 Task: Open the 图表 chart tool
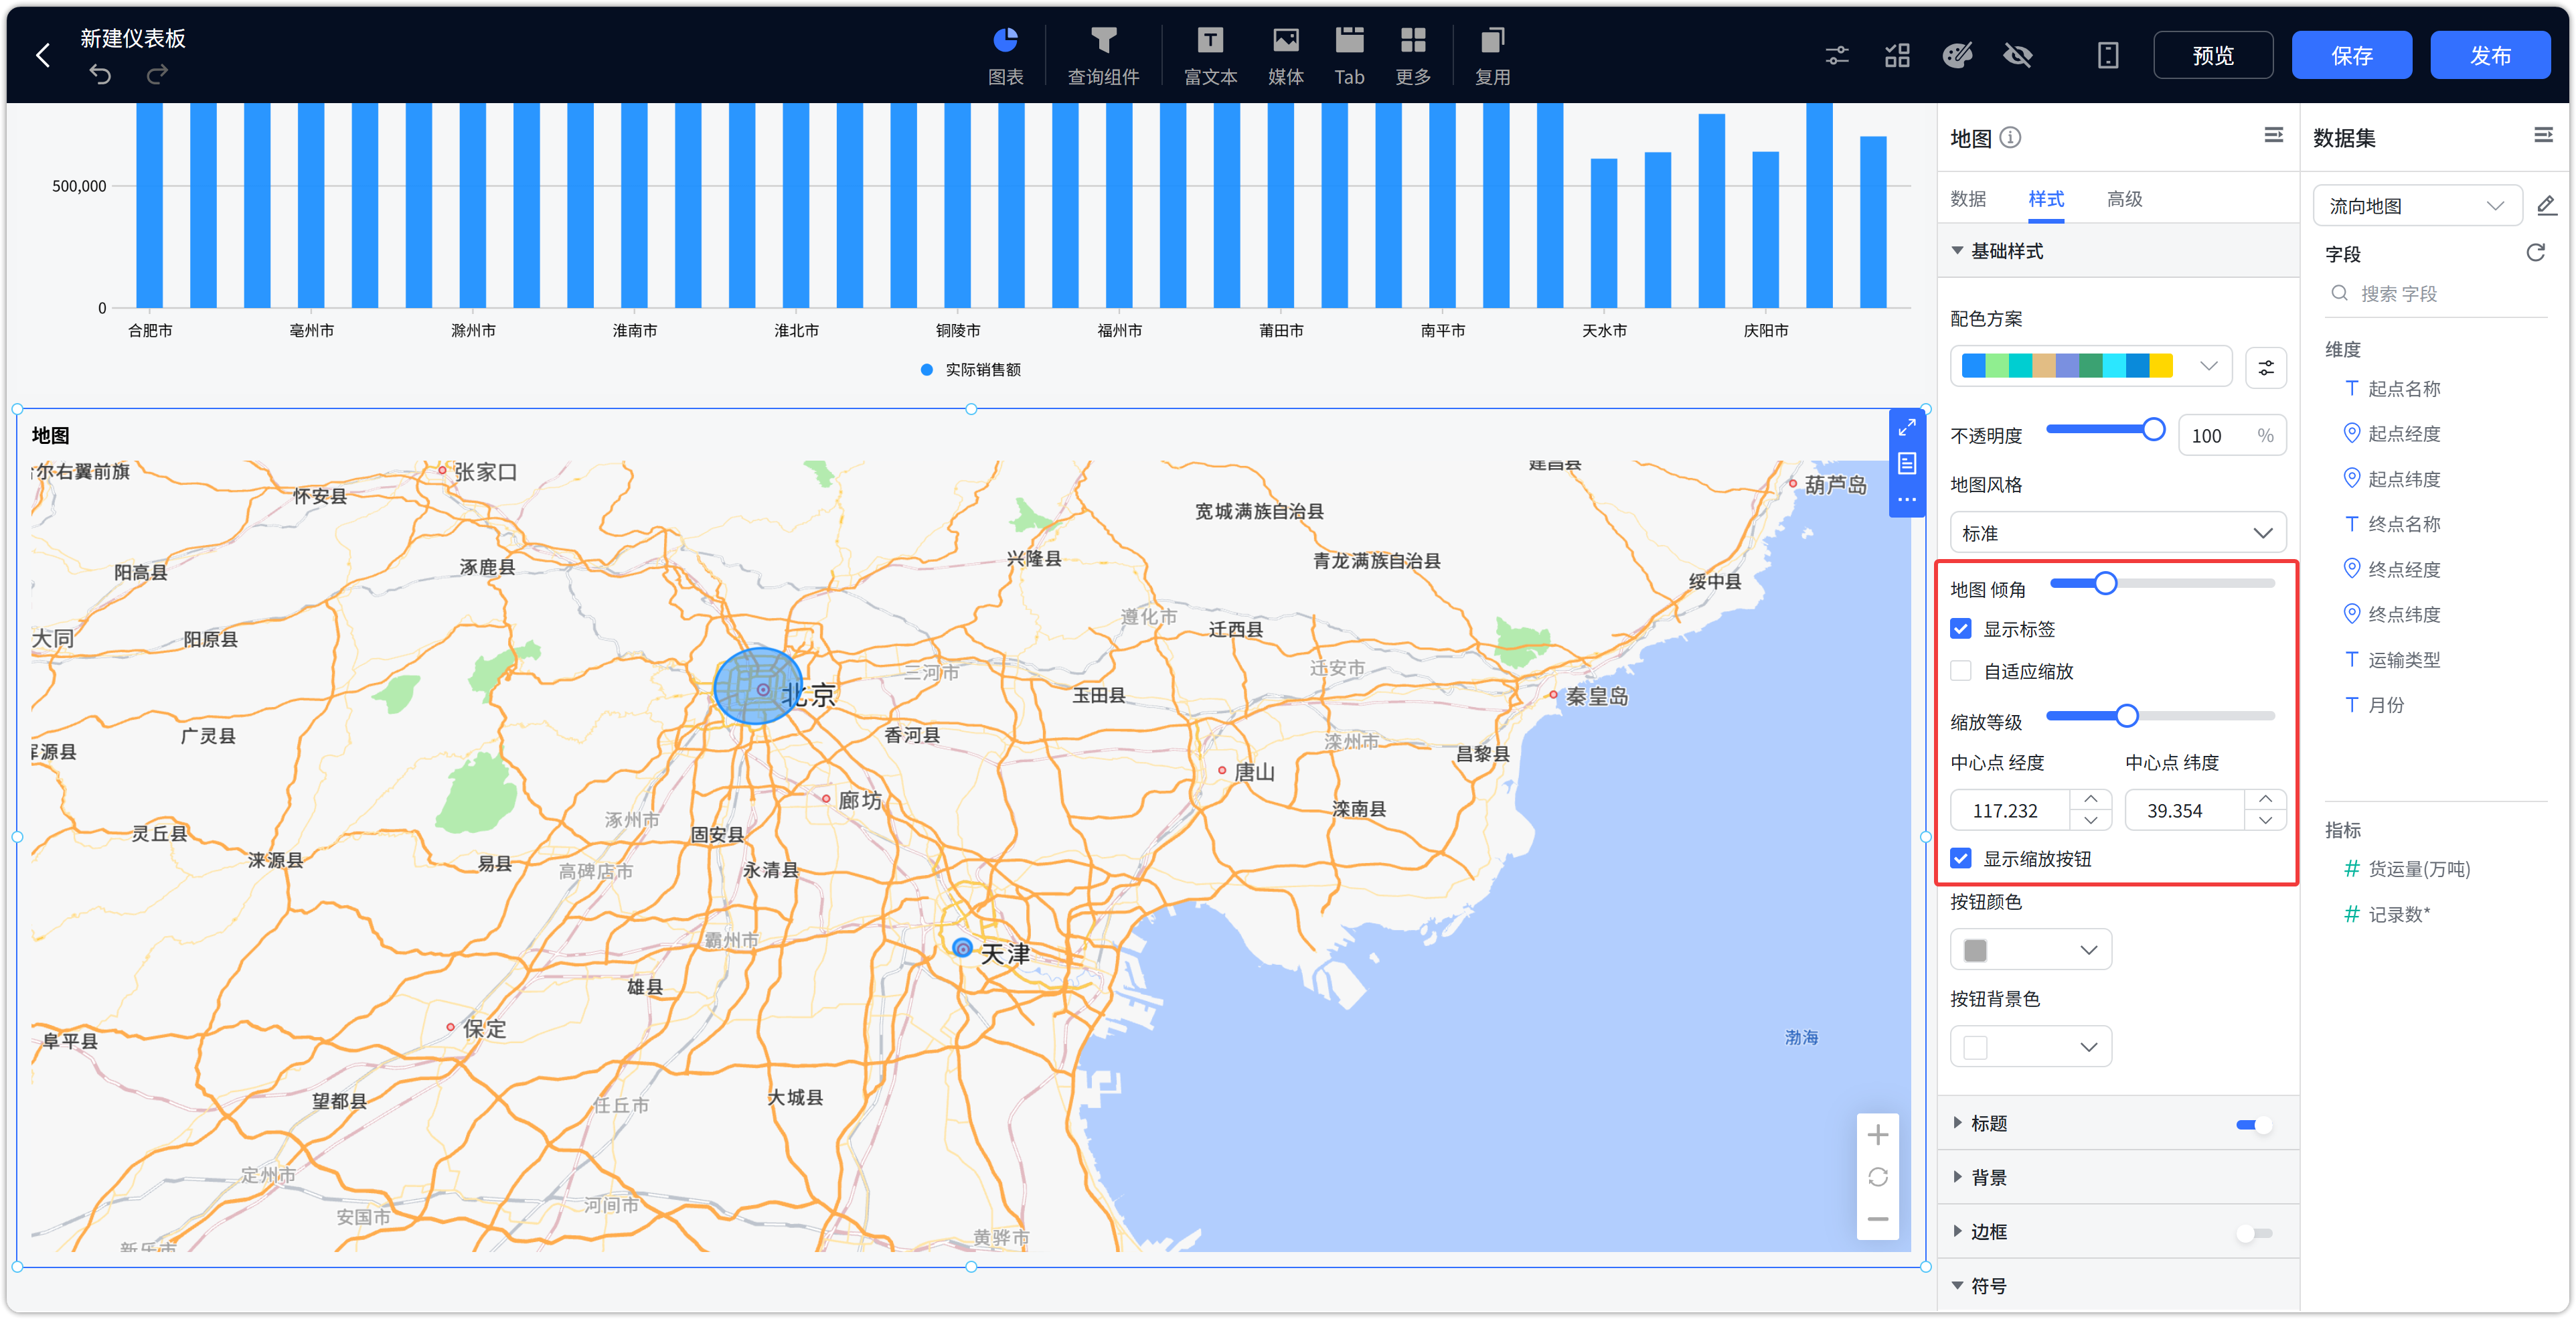click(x=1005, y=55)
